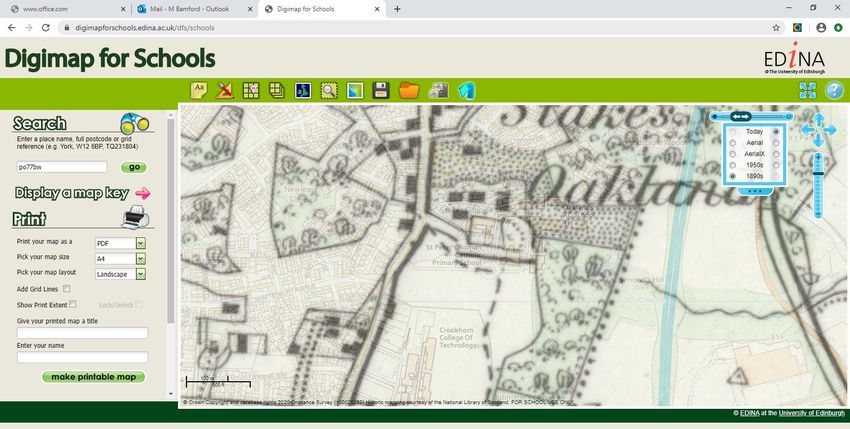Close the Digimap for Schools tab
Viewport: 850px width, 429px height.
[377, 9]
